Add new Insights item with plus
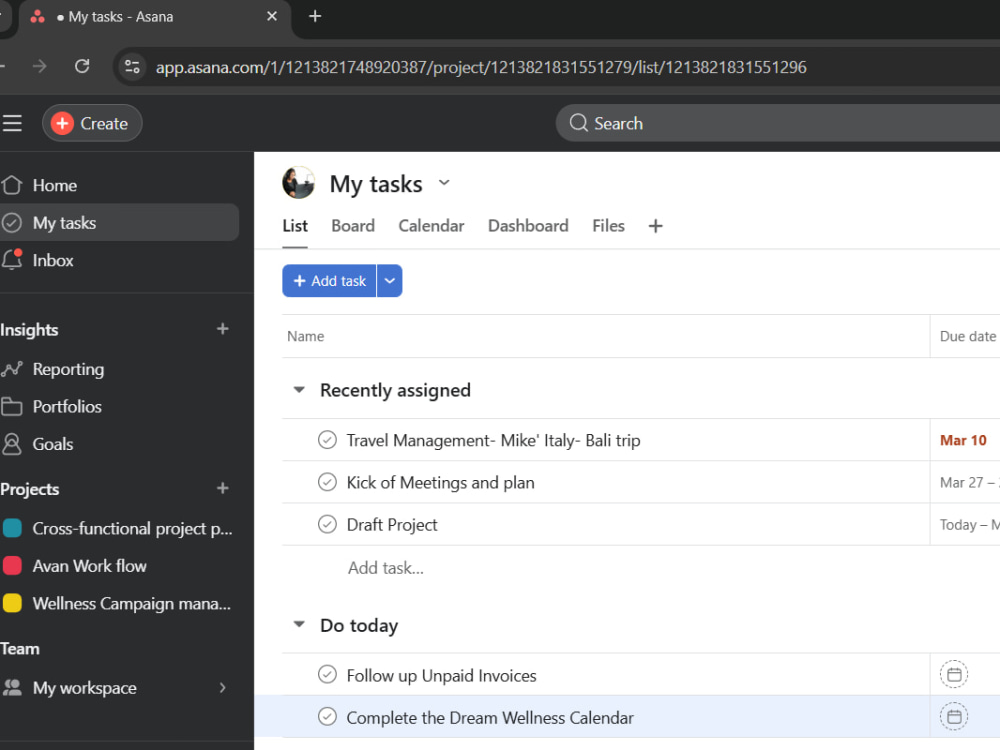This screenshot has height=750, width=1000. click(223, 329)
